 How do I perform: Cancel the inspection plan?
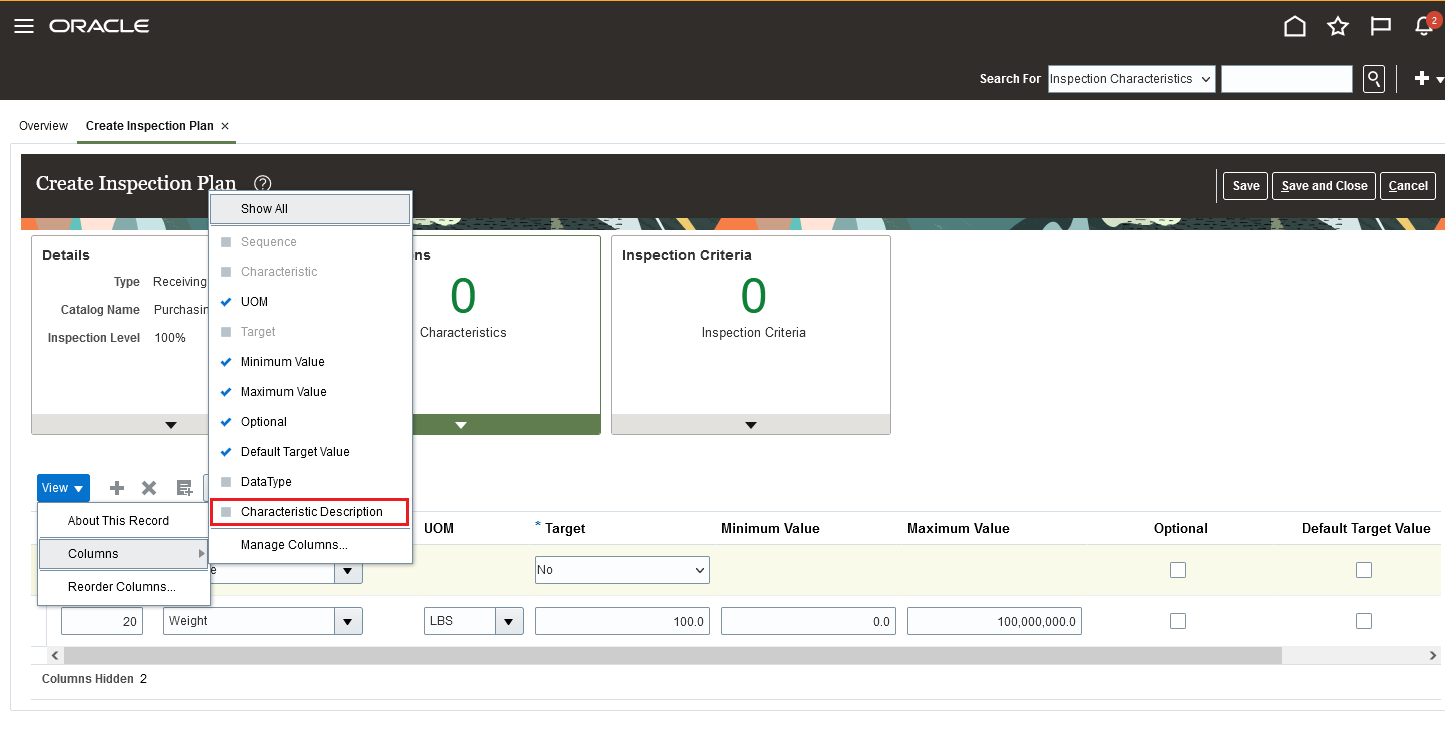(1408, 186)
